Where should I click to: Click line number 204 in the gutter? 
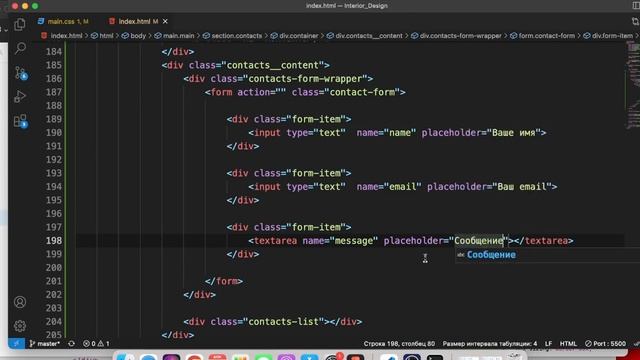(x=54, y=322)
